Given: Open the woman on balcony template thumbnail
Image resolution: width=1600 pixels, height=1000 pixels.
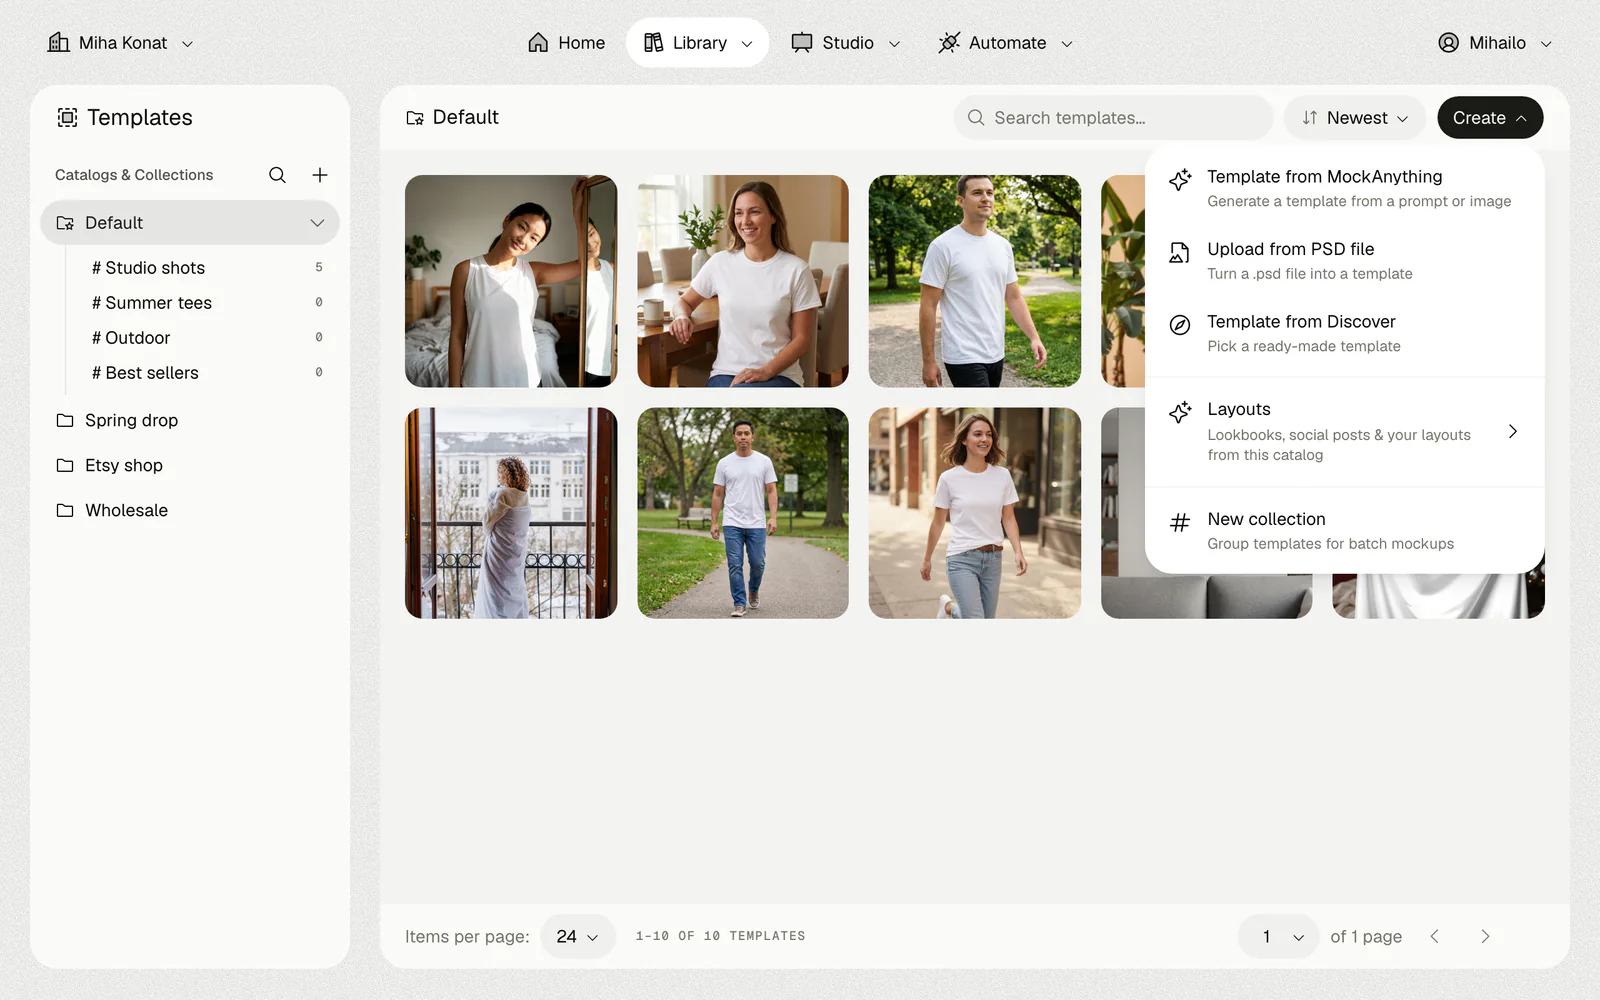Looking at the screenshot, I should [x=511, y=513].
